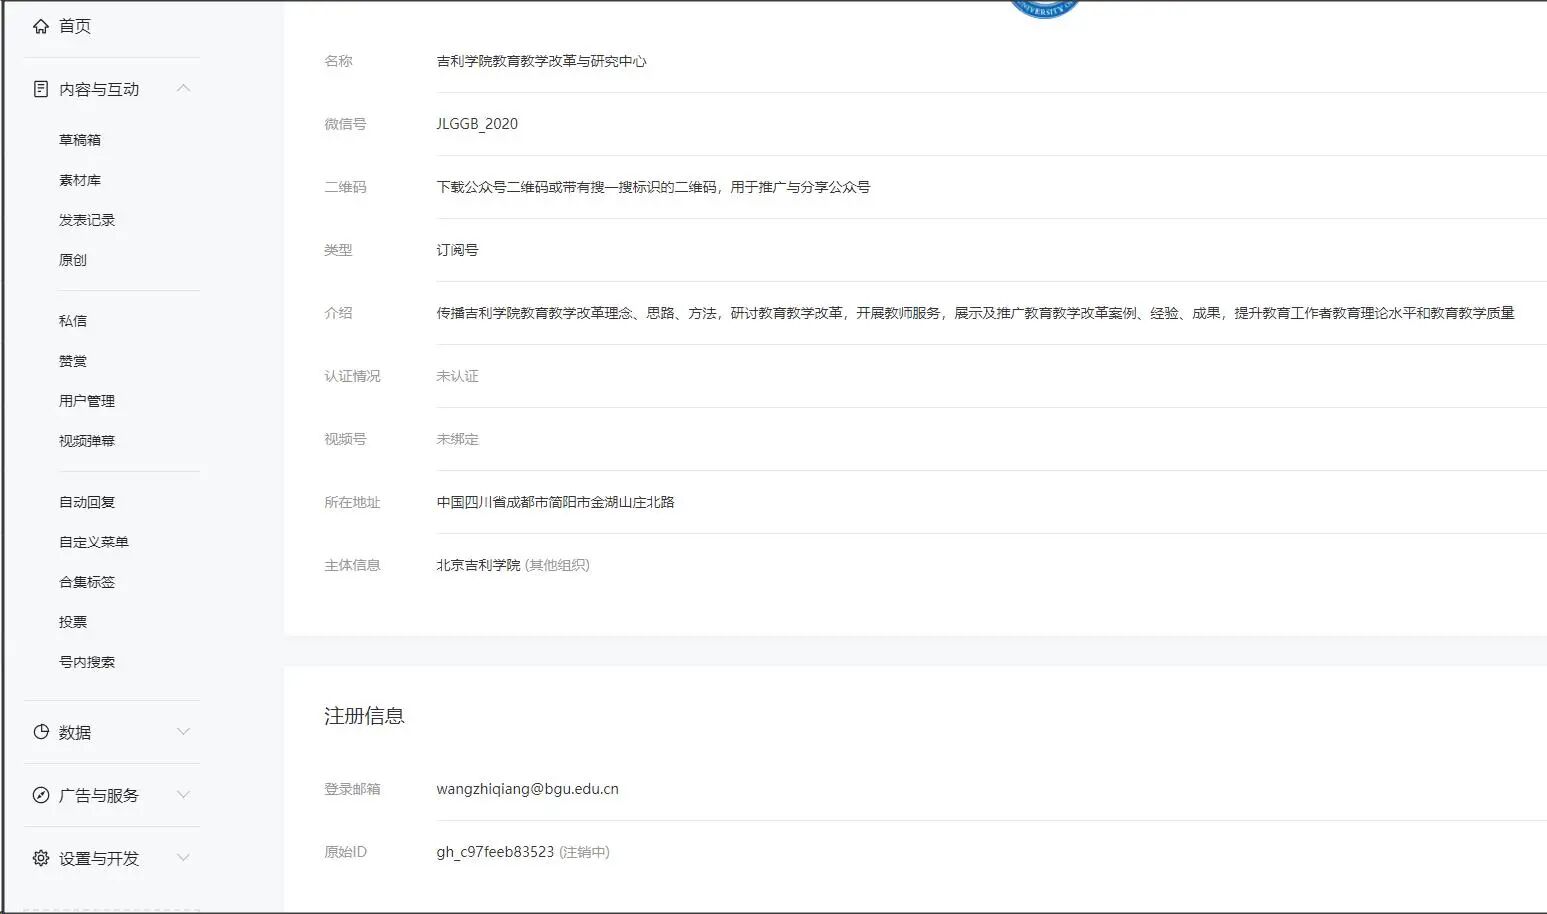The width and height of the screenshot is (1547, 914).
Task: Click the 主体信息 value 北京吉利学院
Action: click(x=478, y=565)
